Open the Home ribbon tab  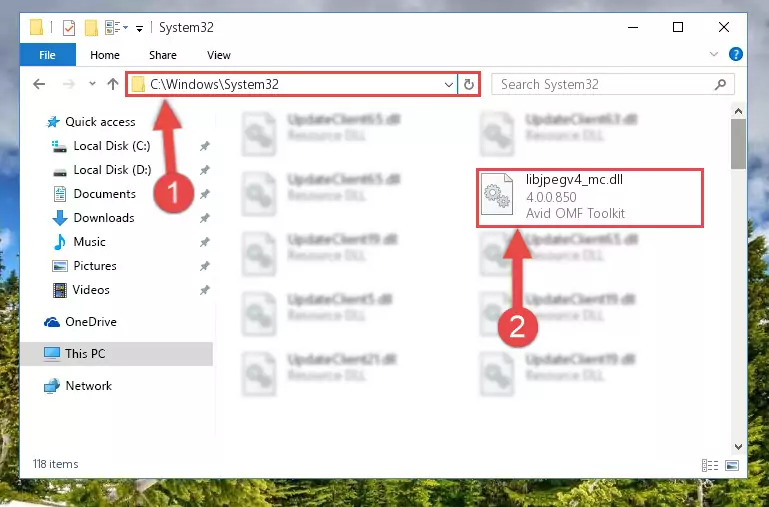(x=105, y=55)
